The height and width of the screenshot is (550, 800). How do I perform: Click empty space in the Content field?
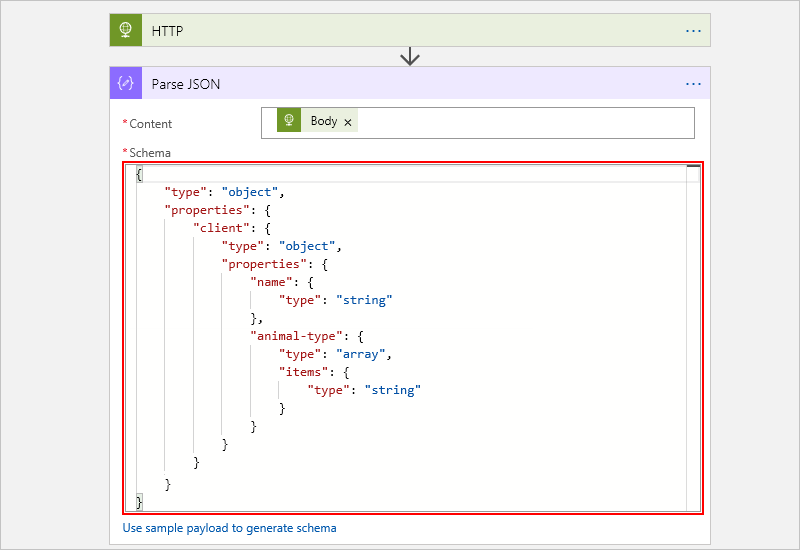[x=520, y=123]
